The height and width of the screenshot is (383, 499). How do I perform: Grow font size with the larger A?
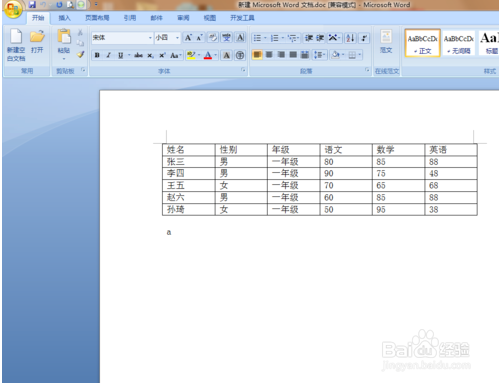tap(188, 38)
